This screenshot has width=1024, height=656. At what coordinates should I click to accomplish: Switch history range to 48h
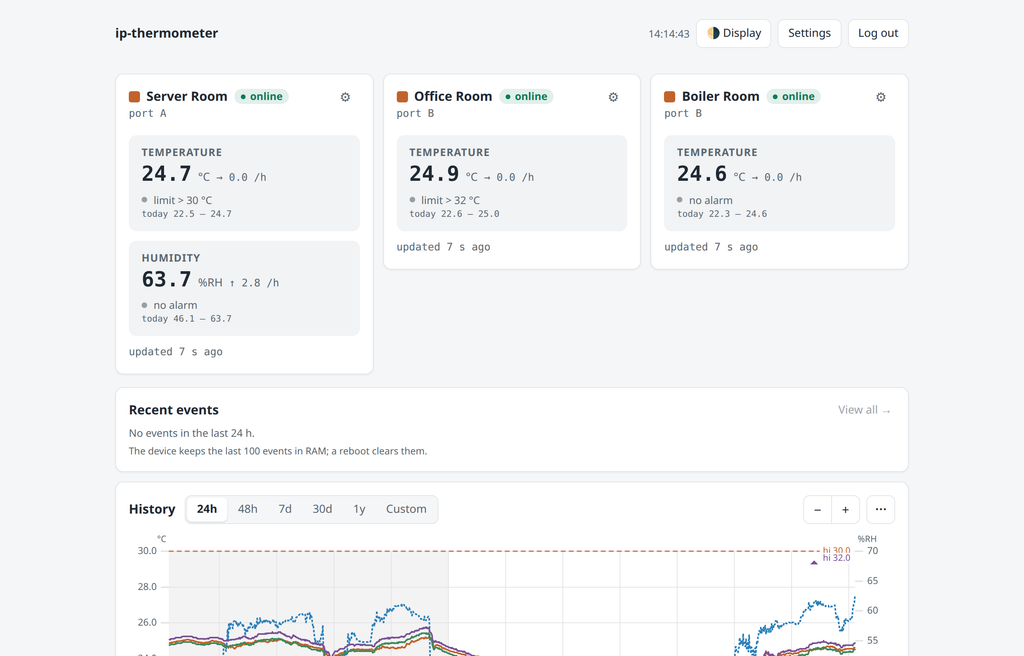(248, 509)
